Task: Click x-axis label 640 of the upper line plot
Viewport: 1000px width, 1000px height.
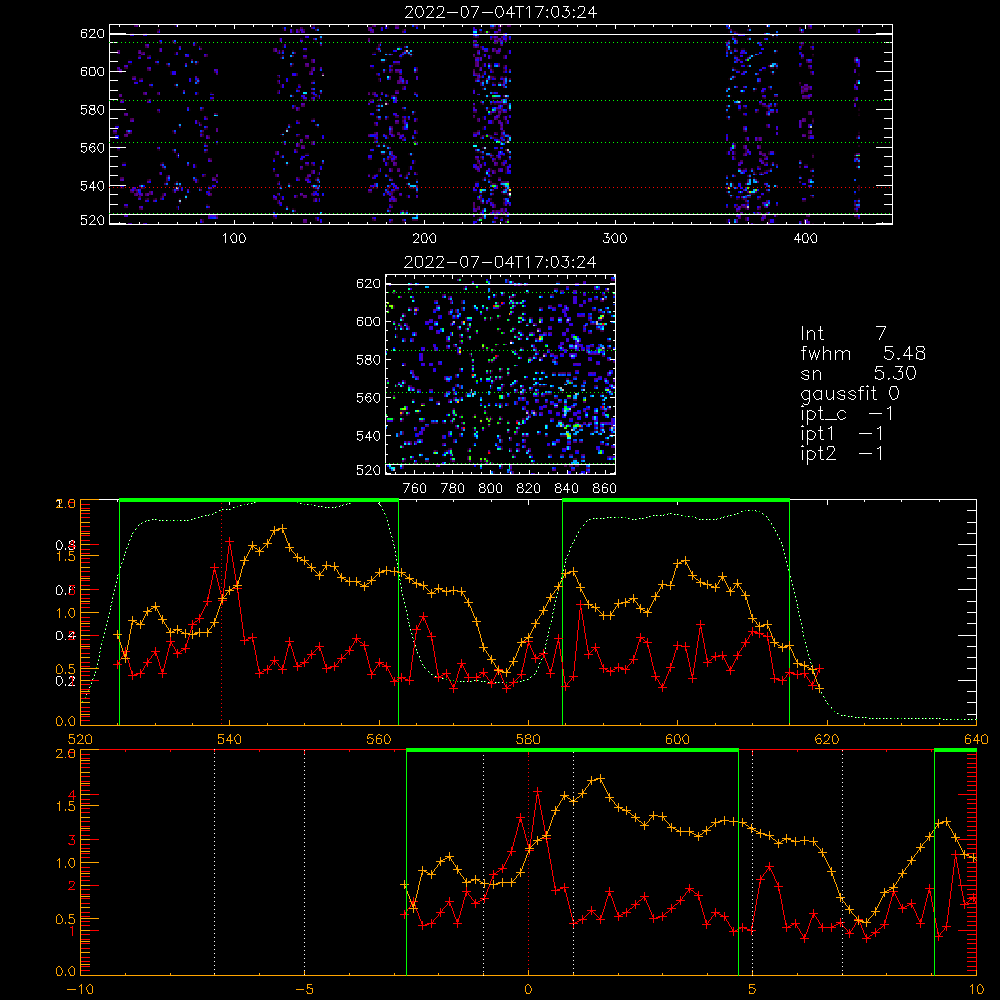Action: pyautogui.click(x=976, y=740)
